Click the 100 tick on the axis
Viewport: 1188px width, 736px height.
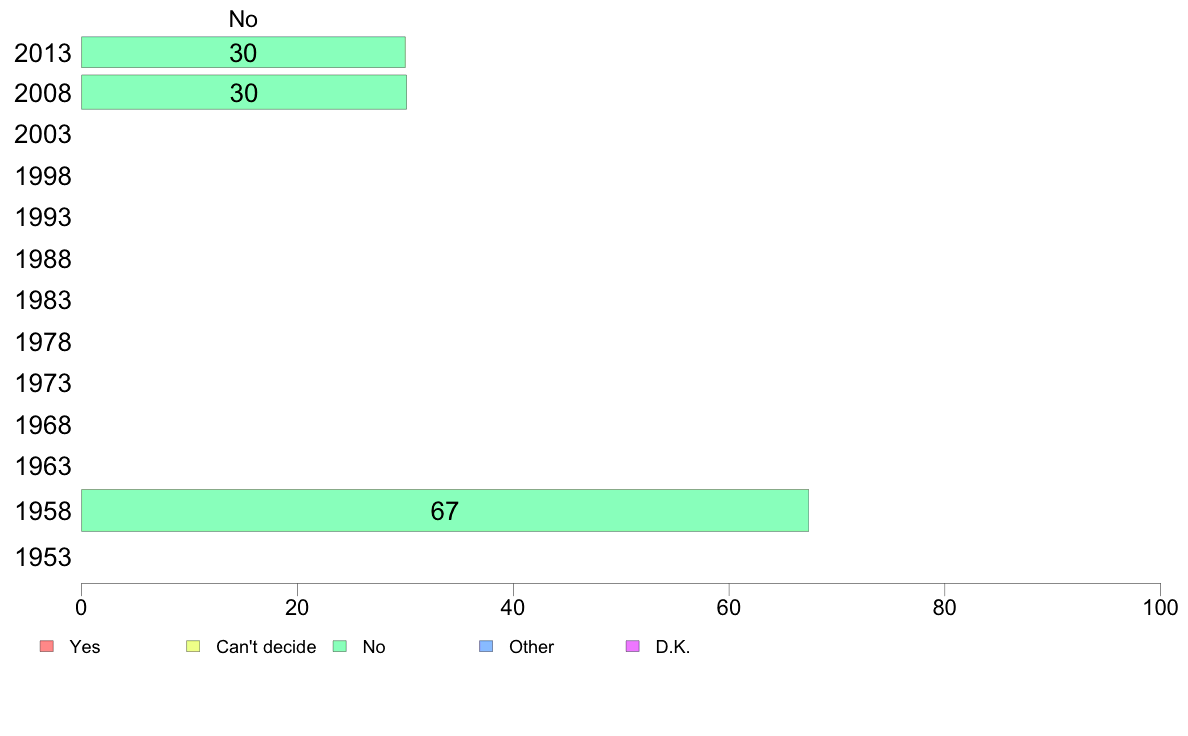point(1160,608)
